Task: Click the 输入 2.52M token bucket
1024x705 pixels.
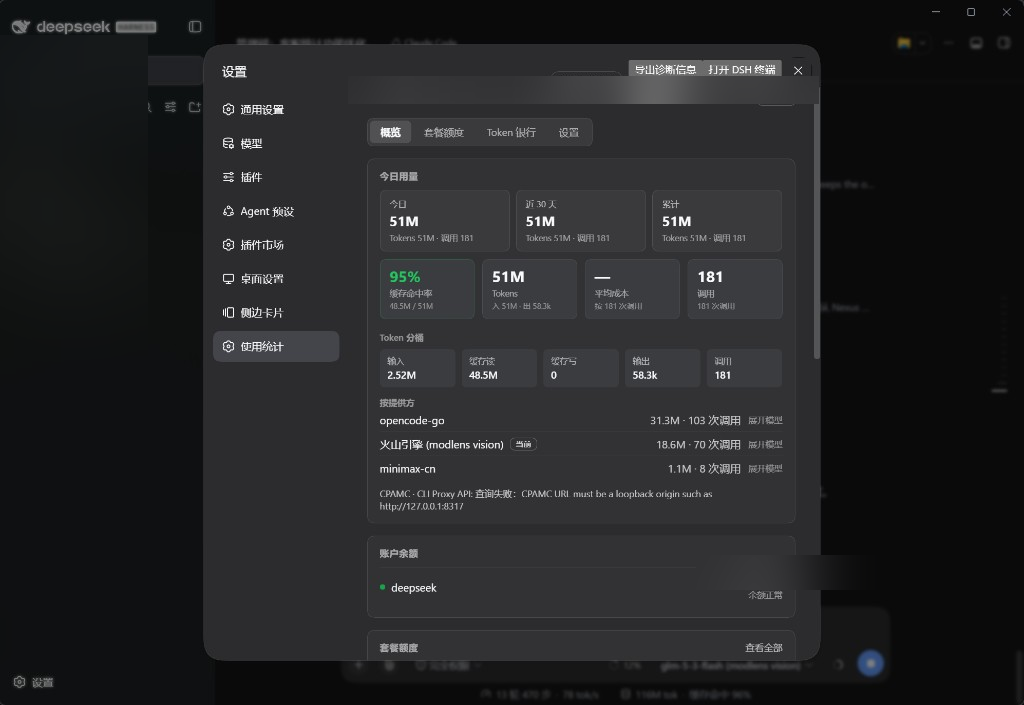Action: (417, 368)
